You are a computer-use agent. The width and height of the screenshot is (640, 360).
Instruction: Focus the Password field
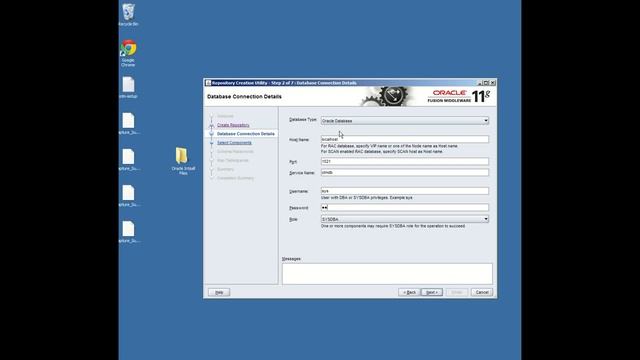coord(404,207)
